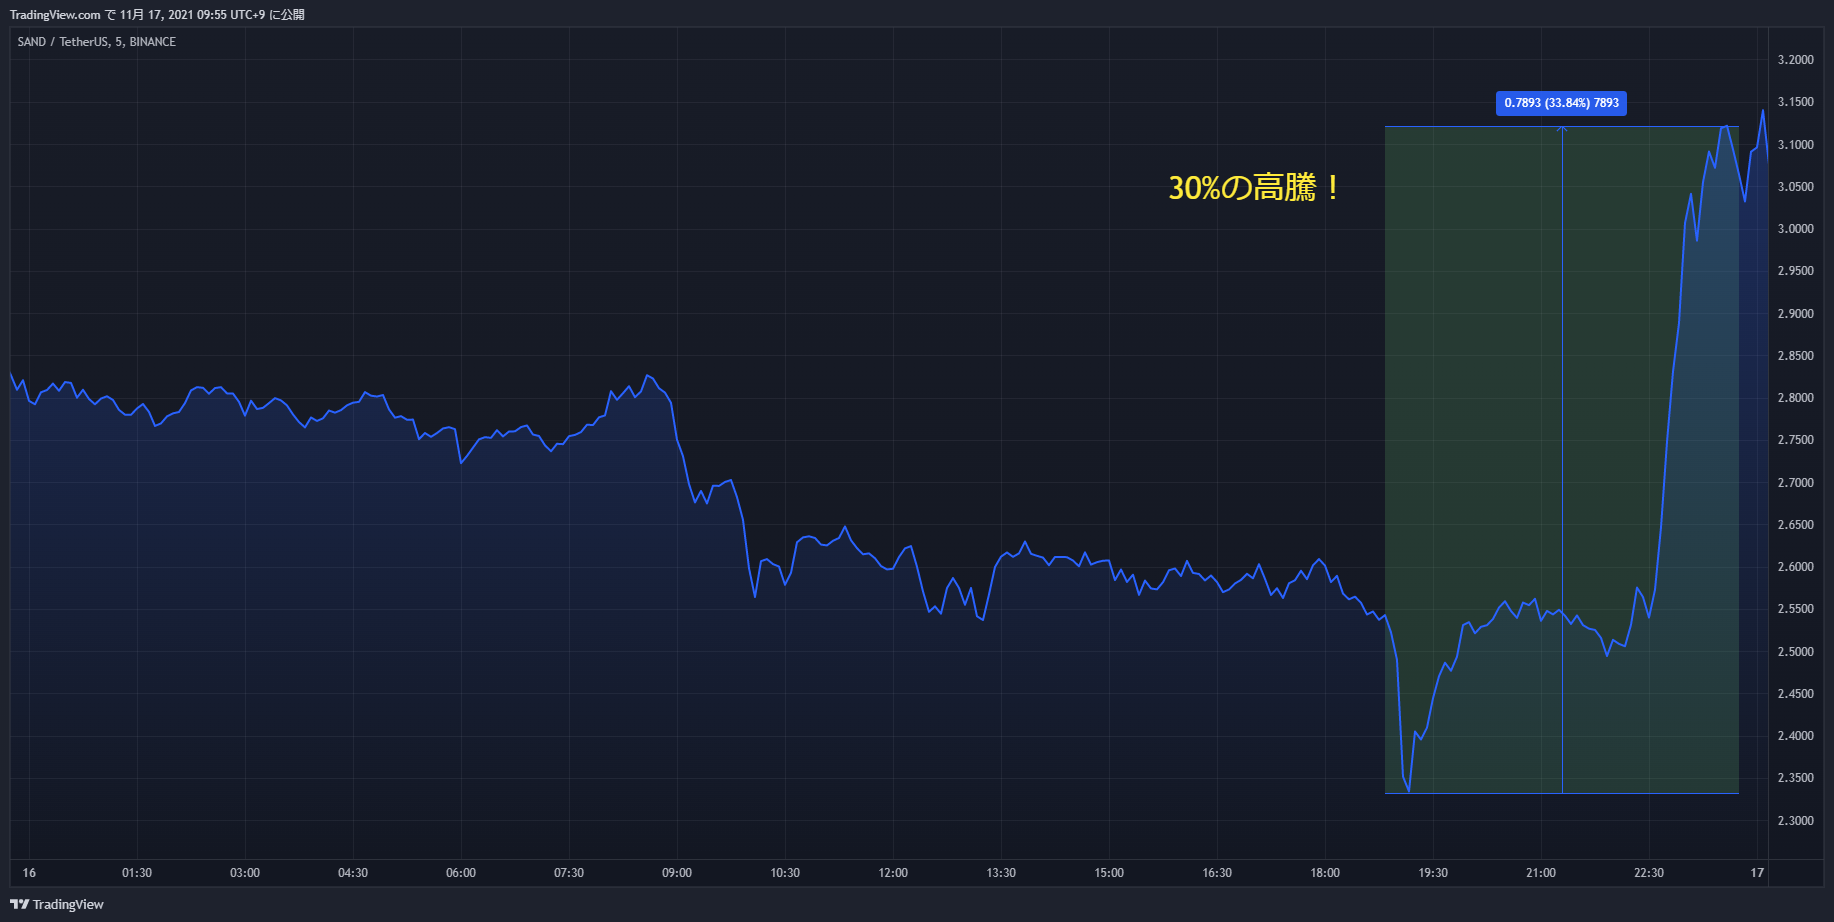Click the 2.7000 price axis label
Image resolution: width=1834 pixels, height=922 pixels.
[x=1795, y=483]
